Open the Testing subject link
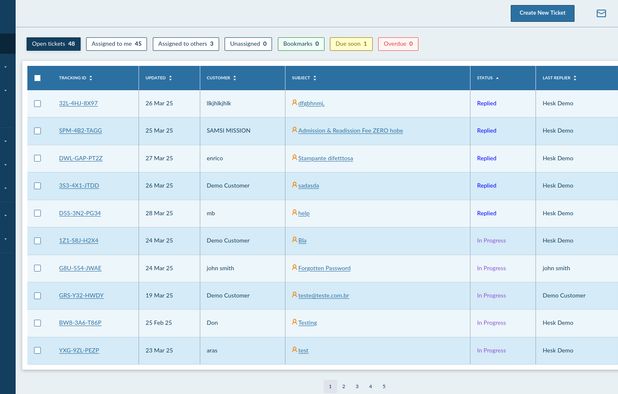The width and height of the screenshot is (618, 394). [x=307, y=323]
